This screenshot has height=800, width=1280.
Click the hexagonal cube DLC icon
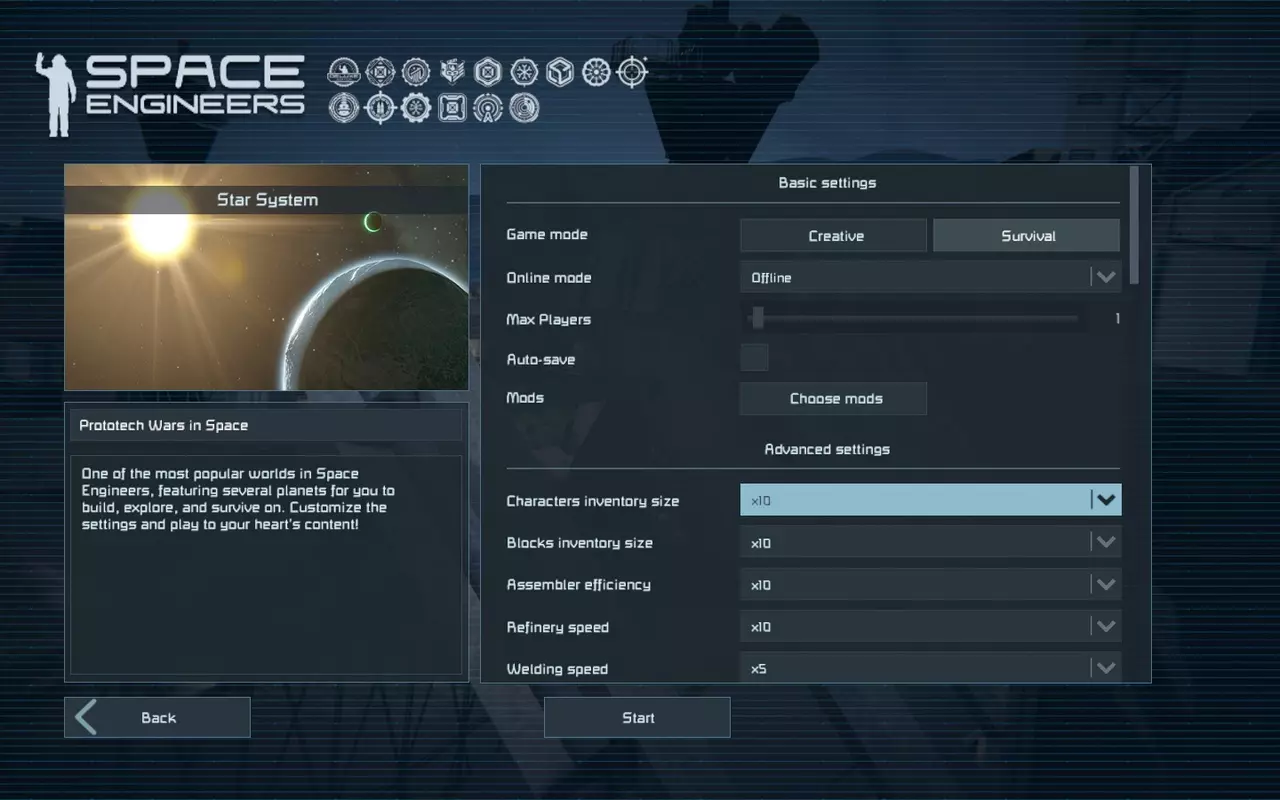click(x=560, y=72)
